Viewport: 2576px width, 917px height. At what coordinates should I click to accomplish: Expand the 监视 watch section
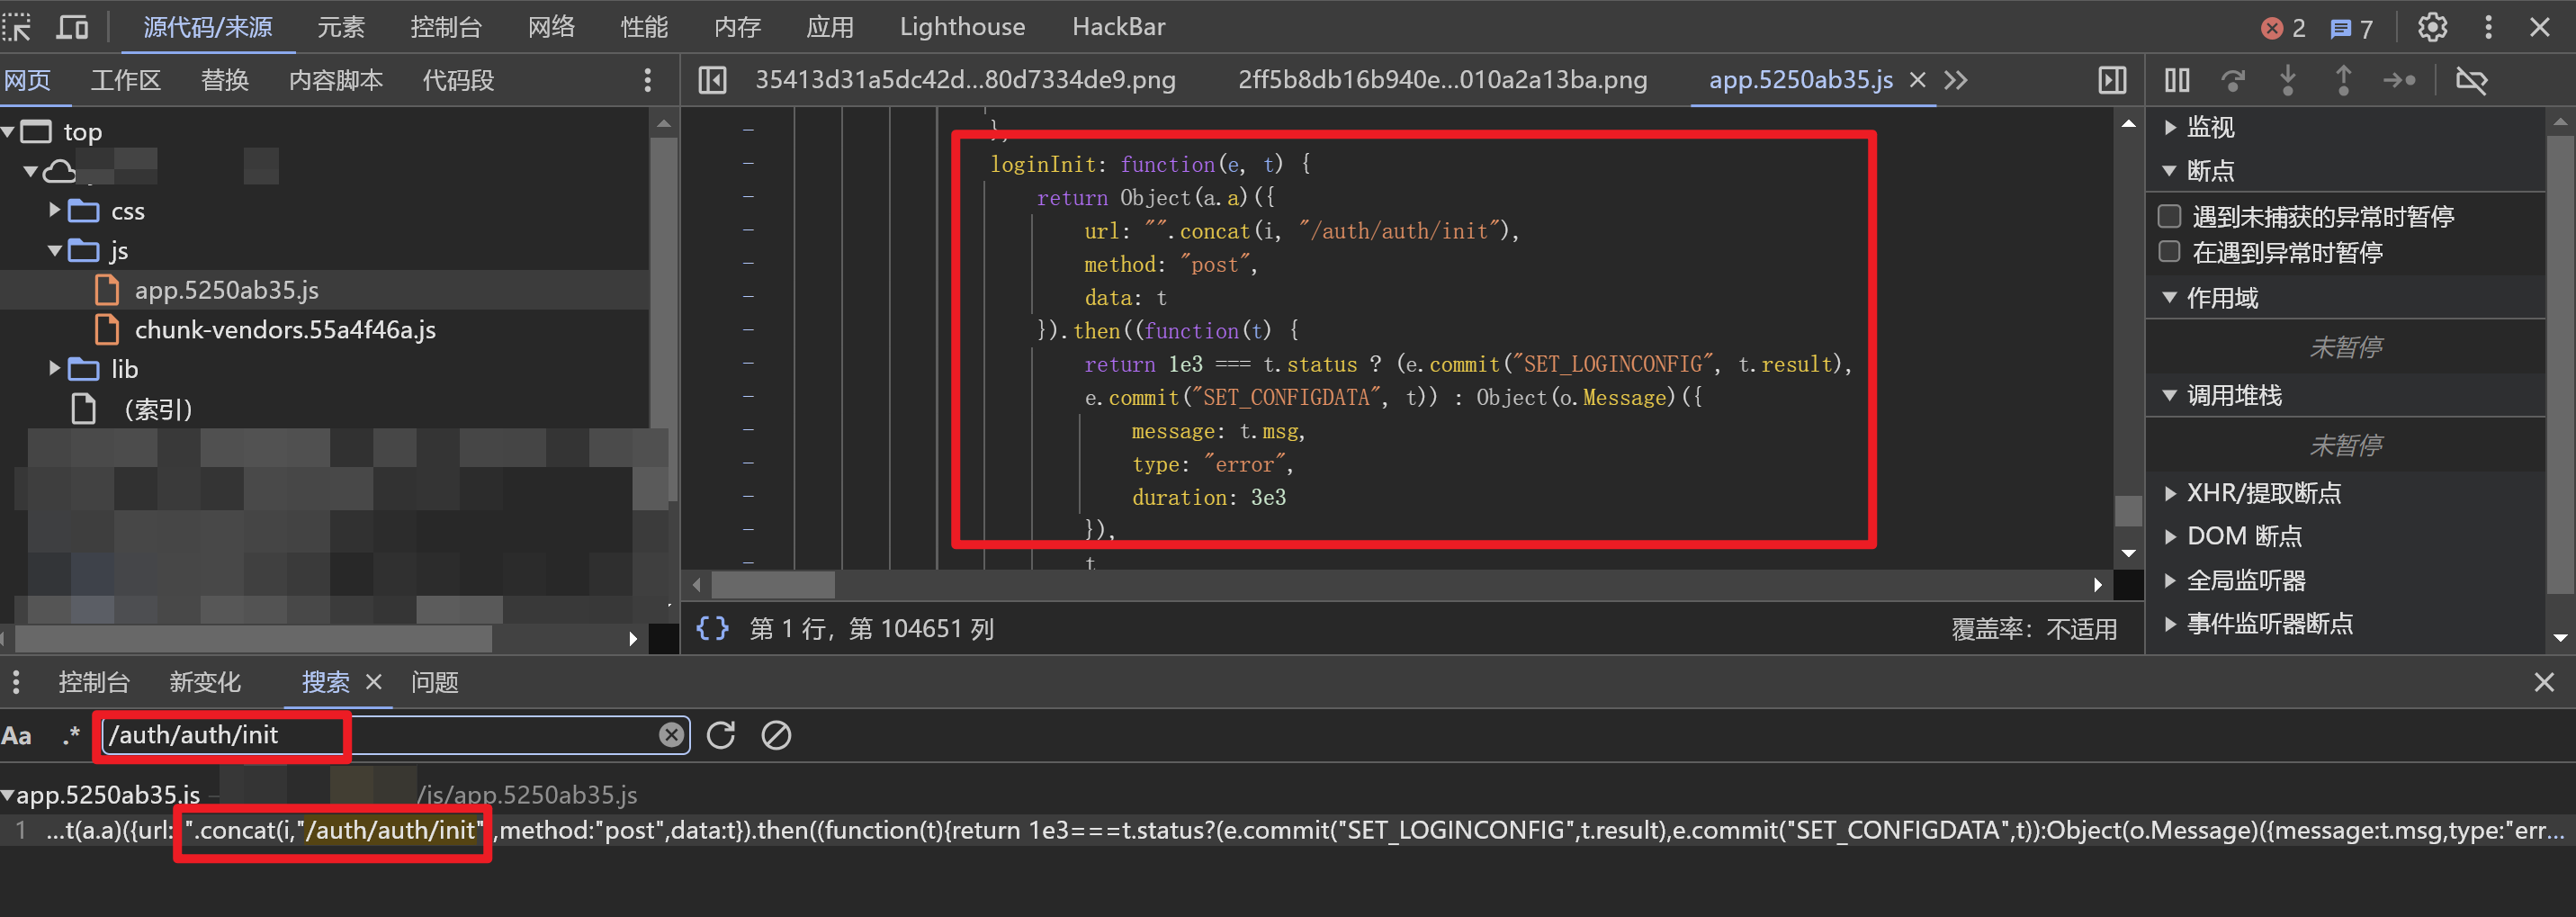[2170, 127]
